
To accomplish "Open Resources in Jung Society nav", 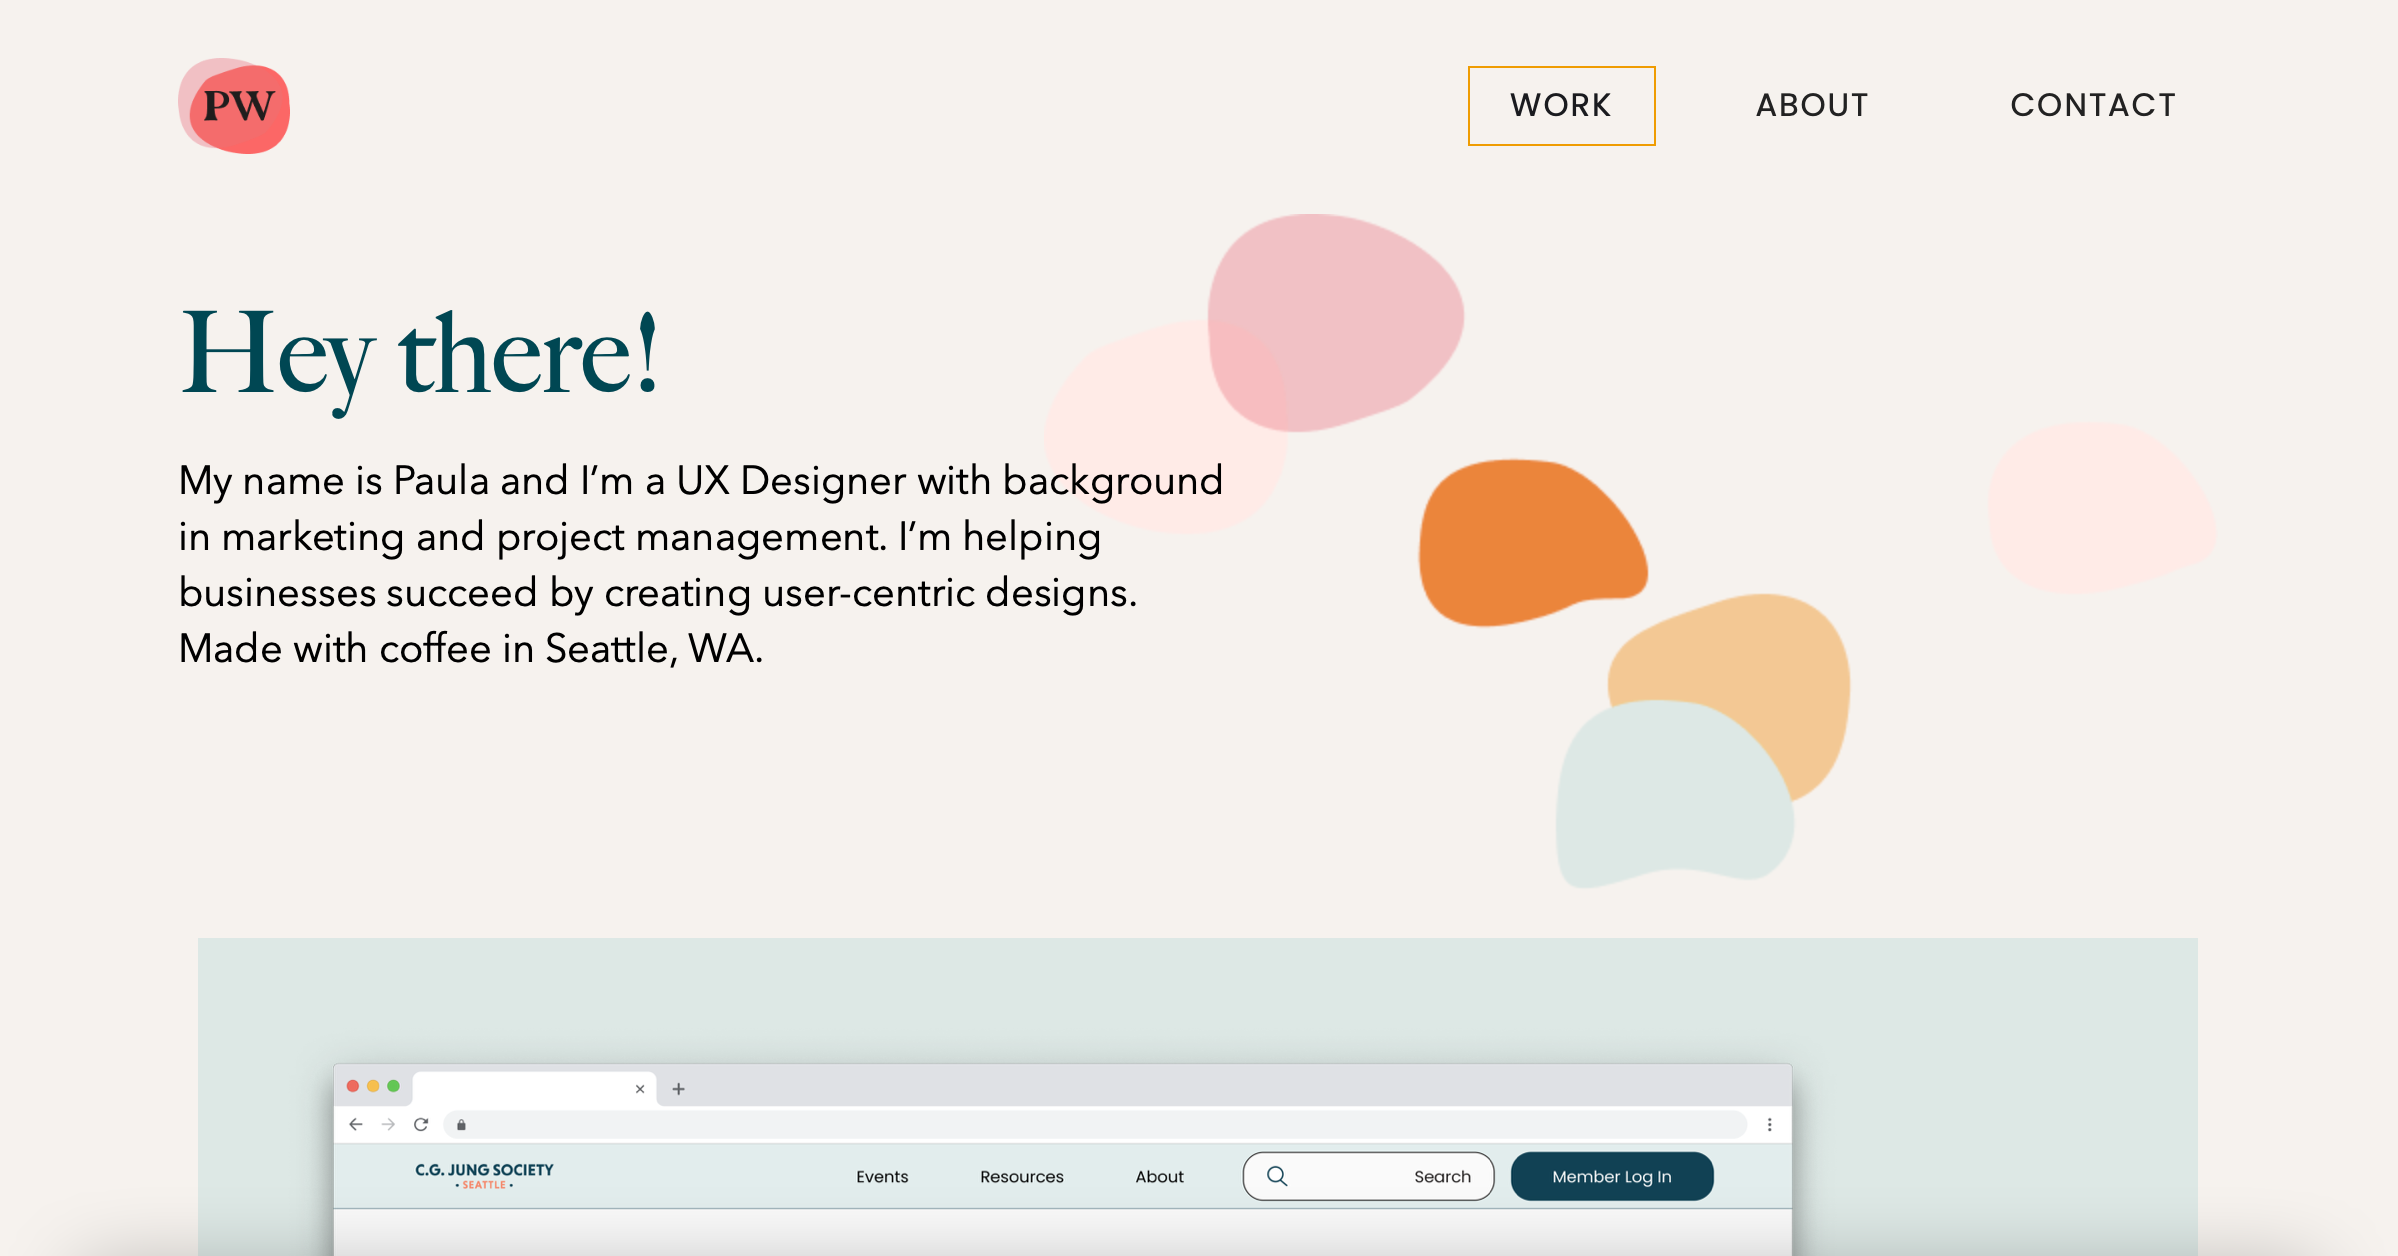I will click(x=1022, y=1177).
